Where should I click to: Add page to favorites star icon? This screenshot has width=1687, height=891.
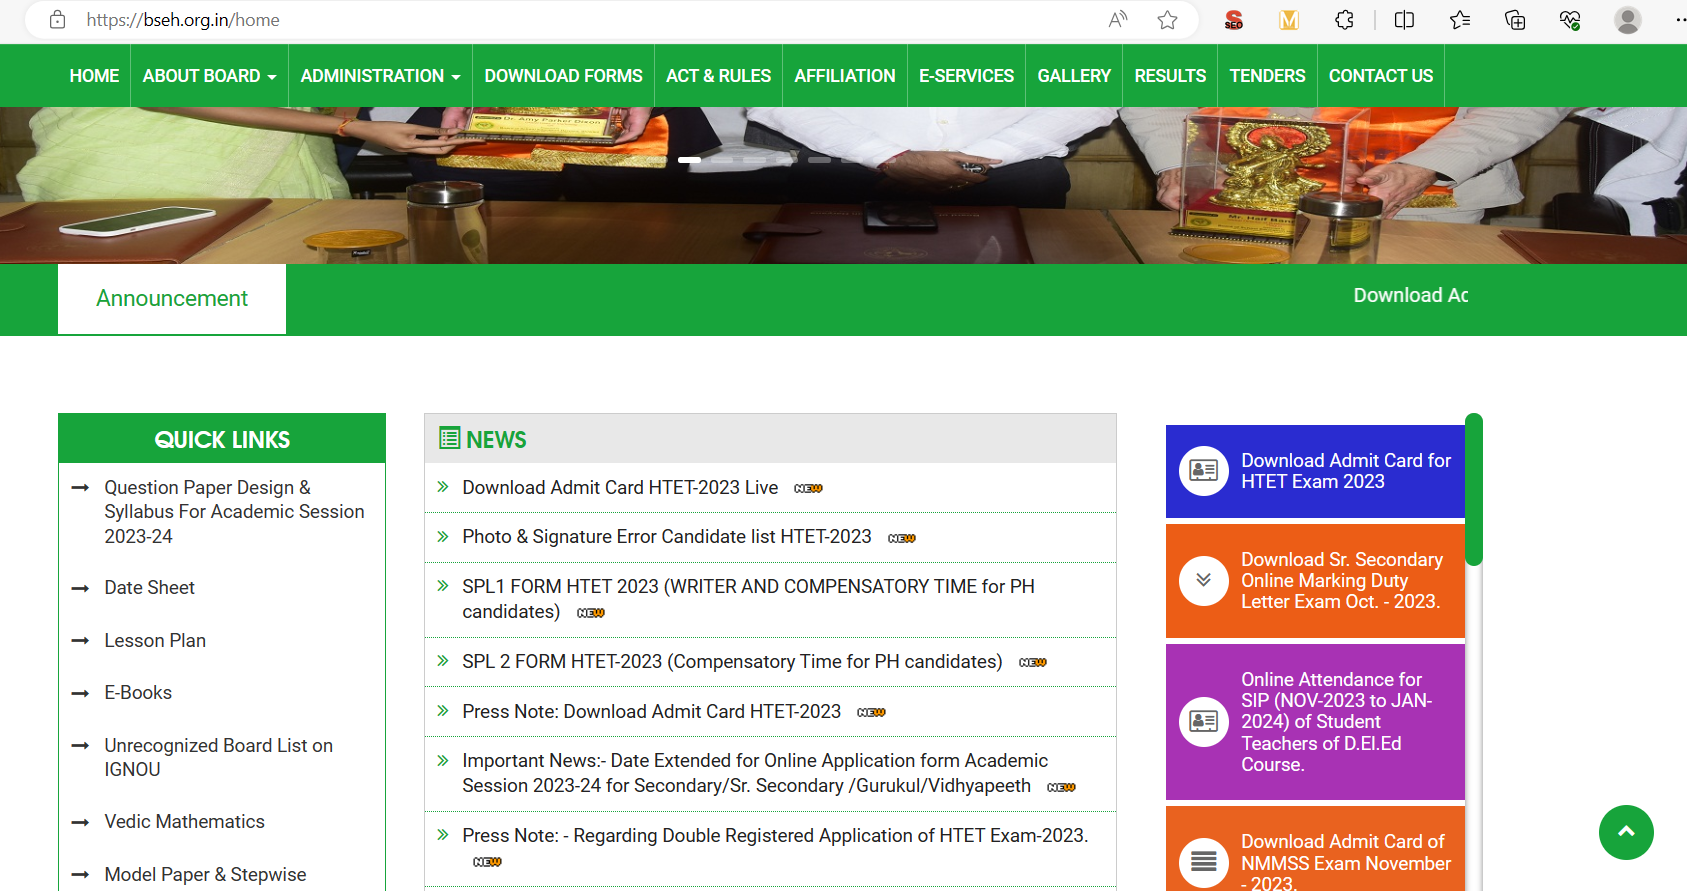point(1167,20)
